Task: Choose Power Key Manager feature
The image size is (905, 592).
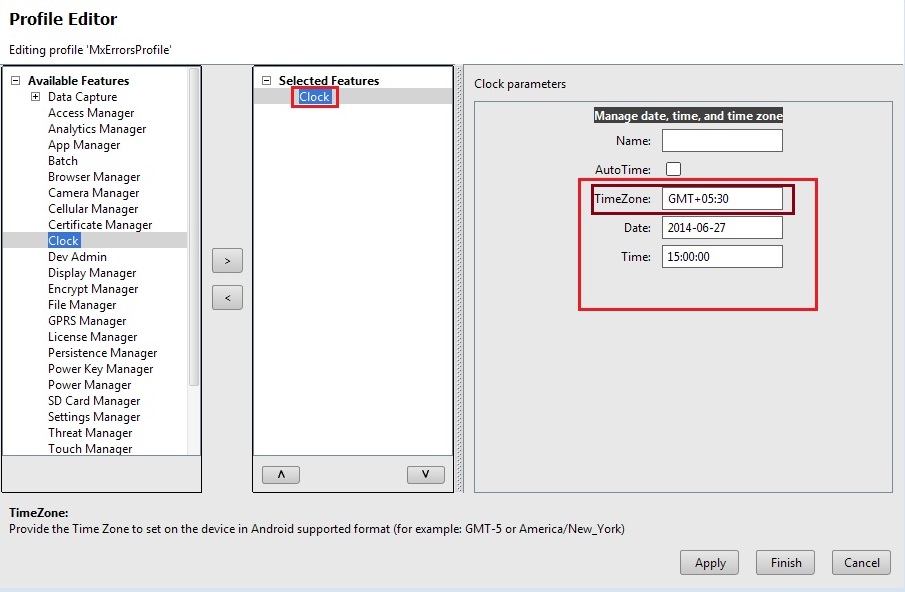Action: (100, 369)
